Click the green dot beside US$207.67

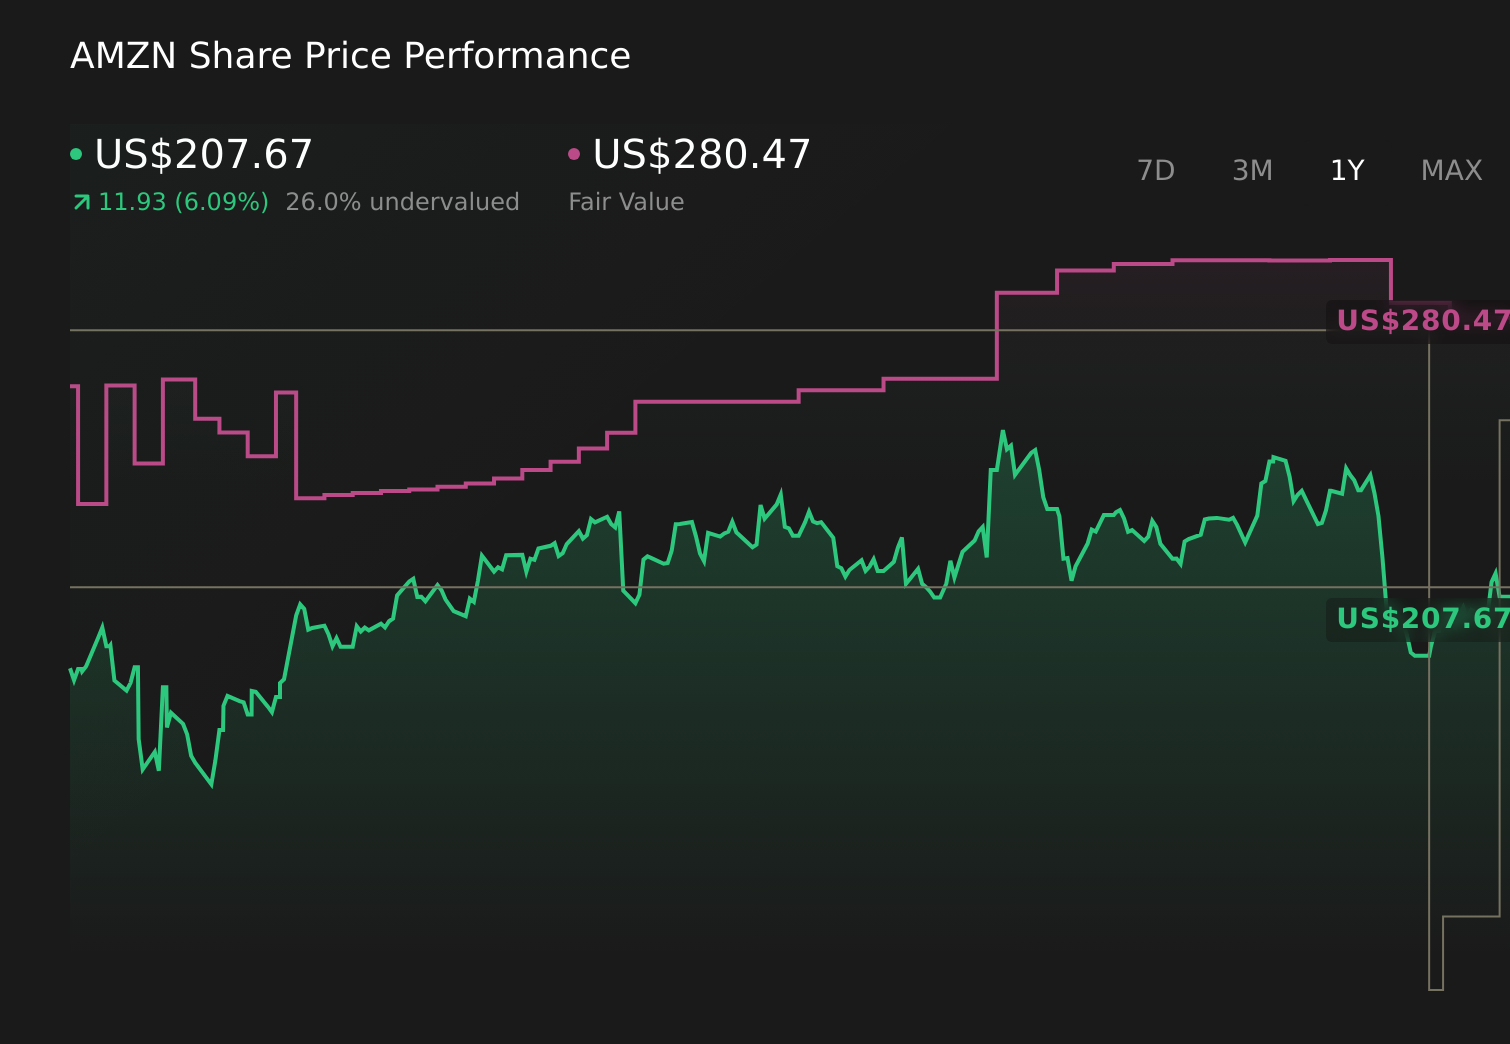point(76,154)
